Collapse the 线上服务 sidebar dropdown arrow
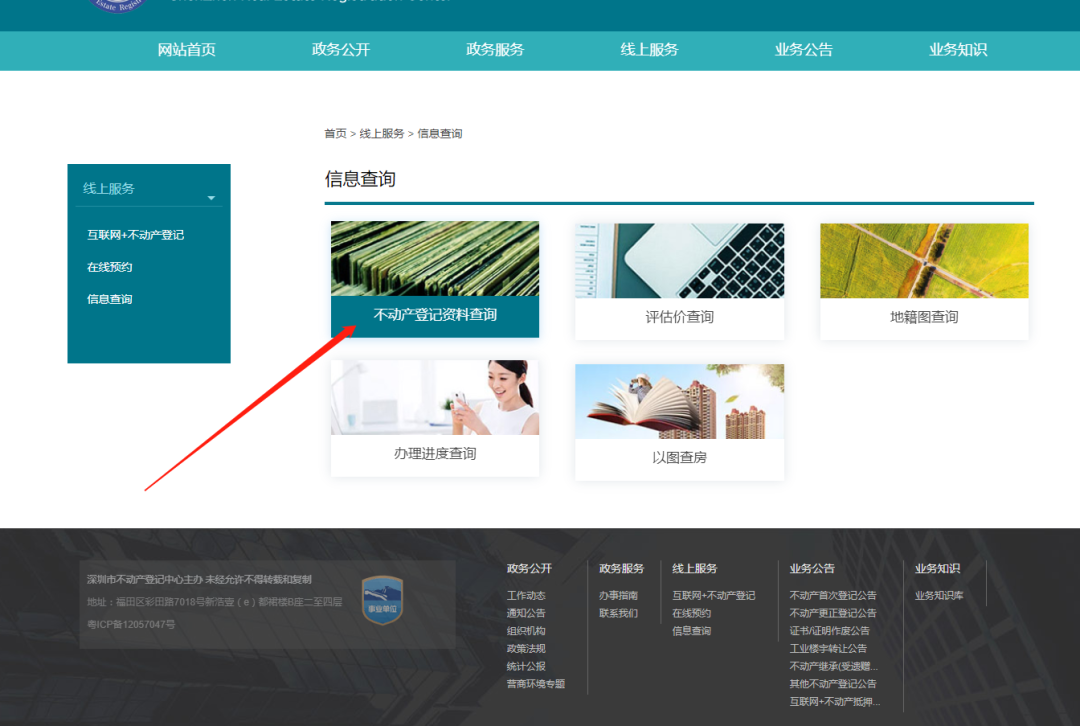 click(x=211, y=198)
